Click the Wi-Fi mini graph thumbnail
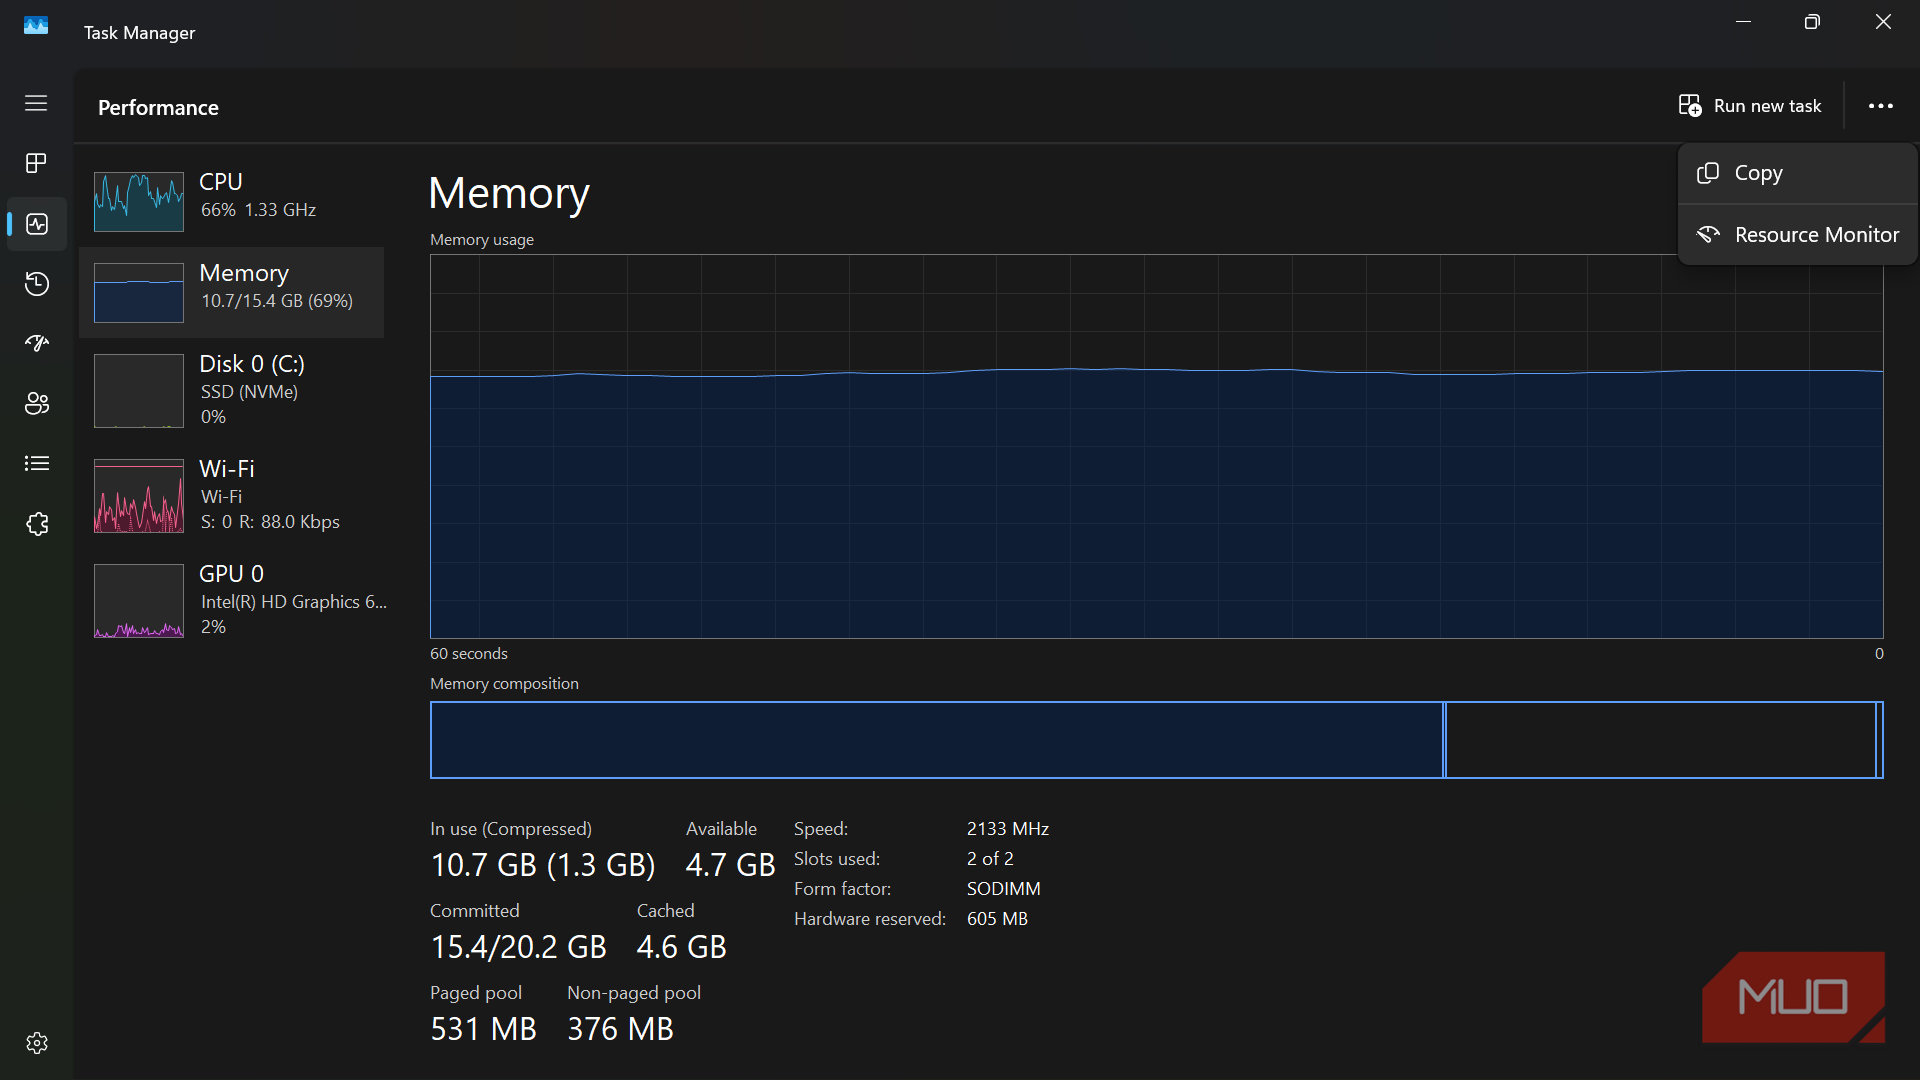Screen dimensions: 1920x1080 click(x=139, y=496)
